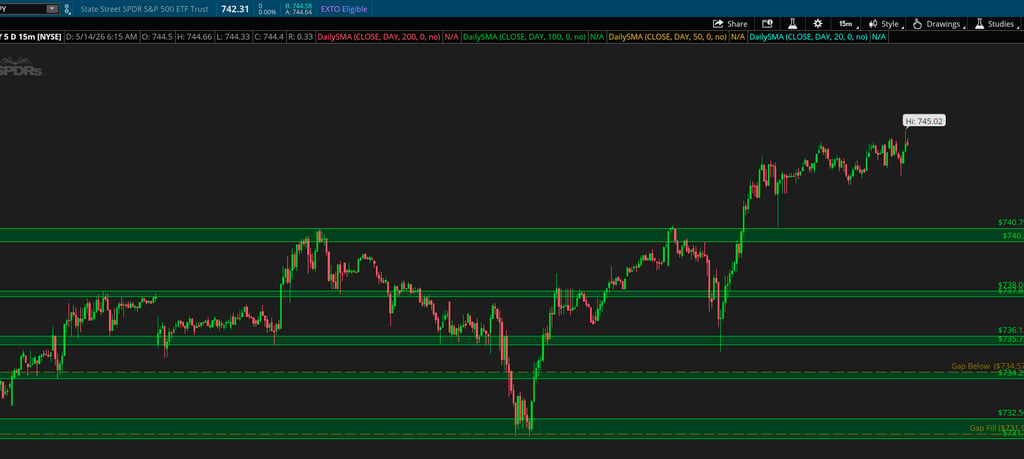
Task: Click the symbol link chain icon
Action: click(x=67, y=9)
